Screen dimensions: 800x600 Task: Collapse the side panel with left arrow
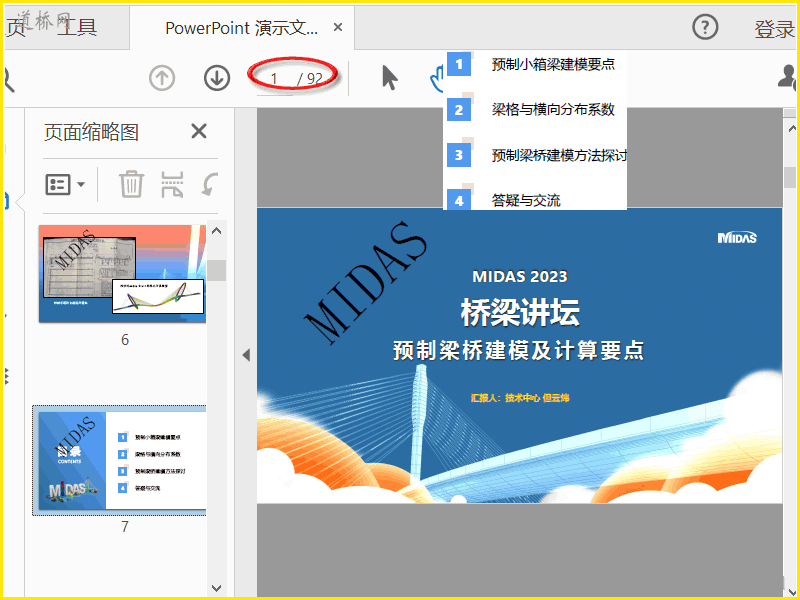click(246, 355)
